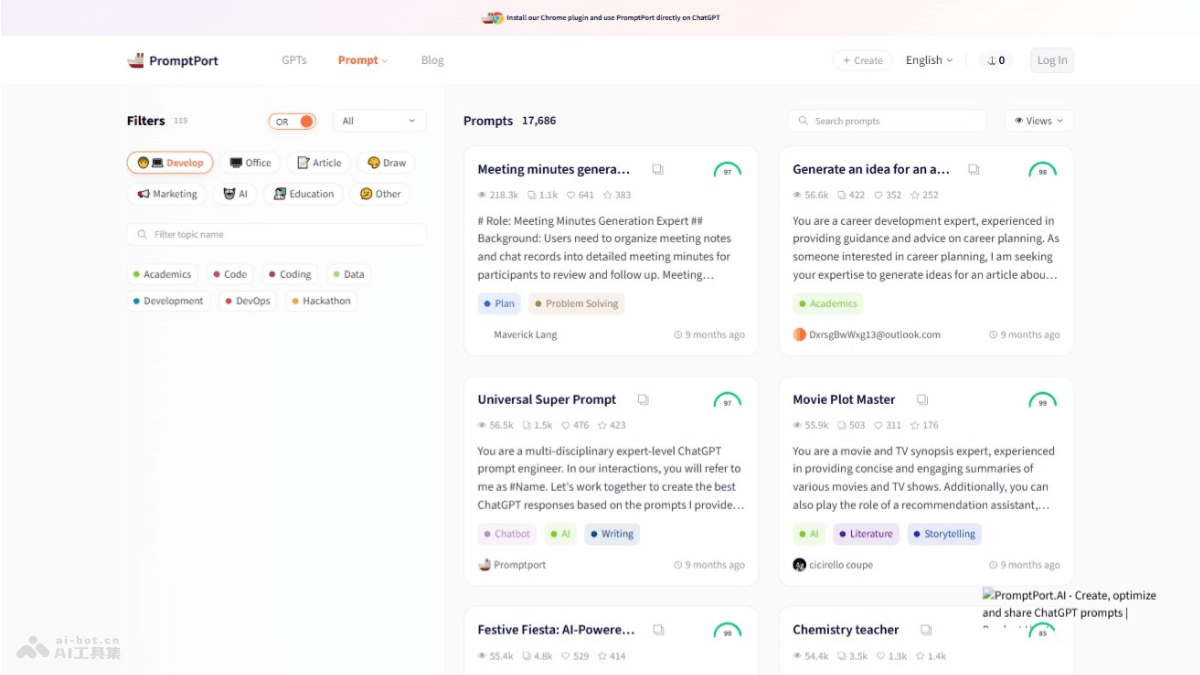
Task: Go to the GPTs navigation tab
Action: 294,60
